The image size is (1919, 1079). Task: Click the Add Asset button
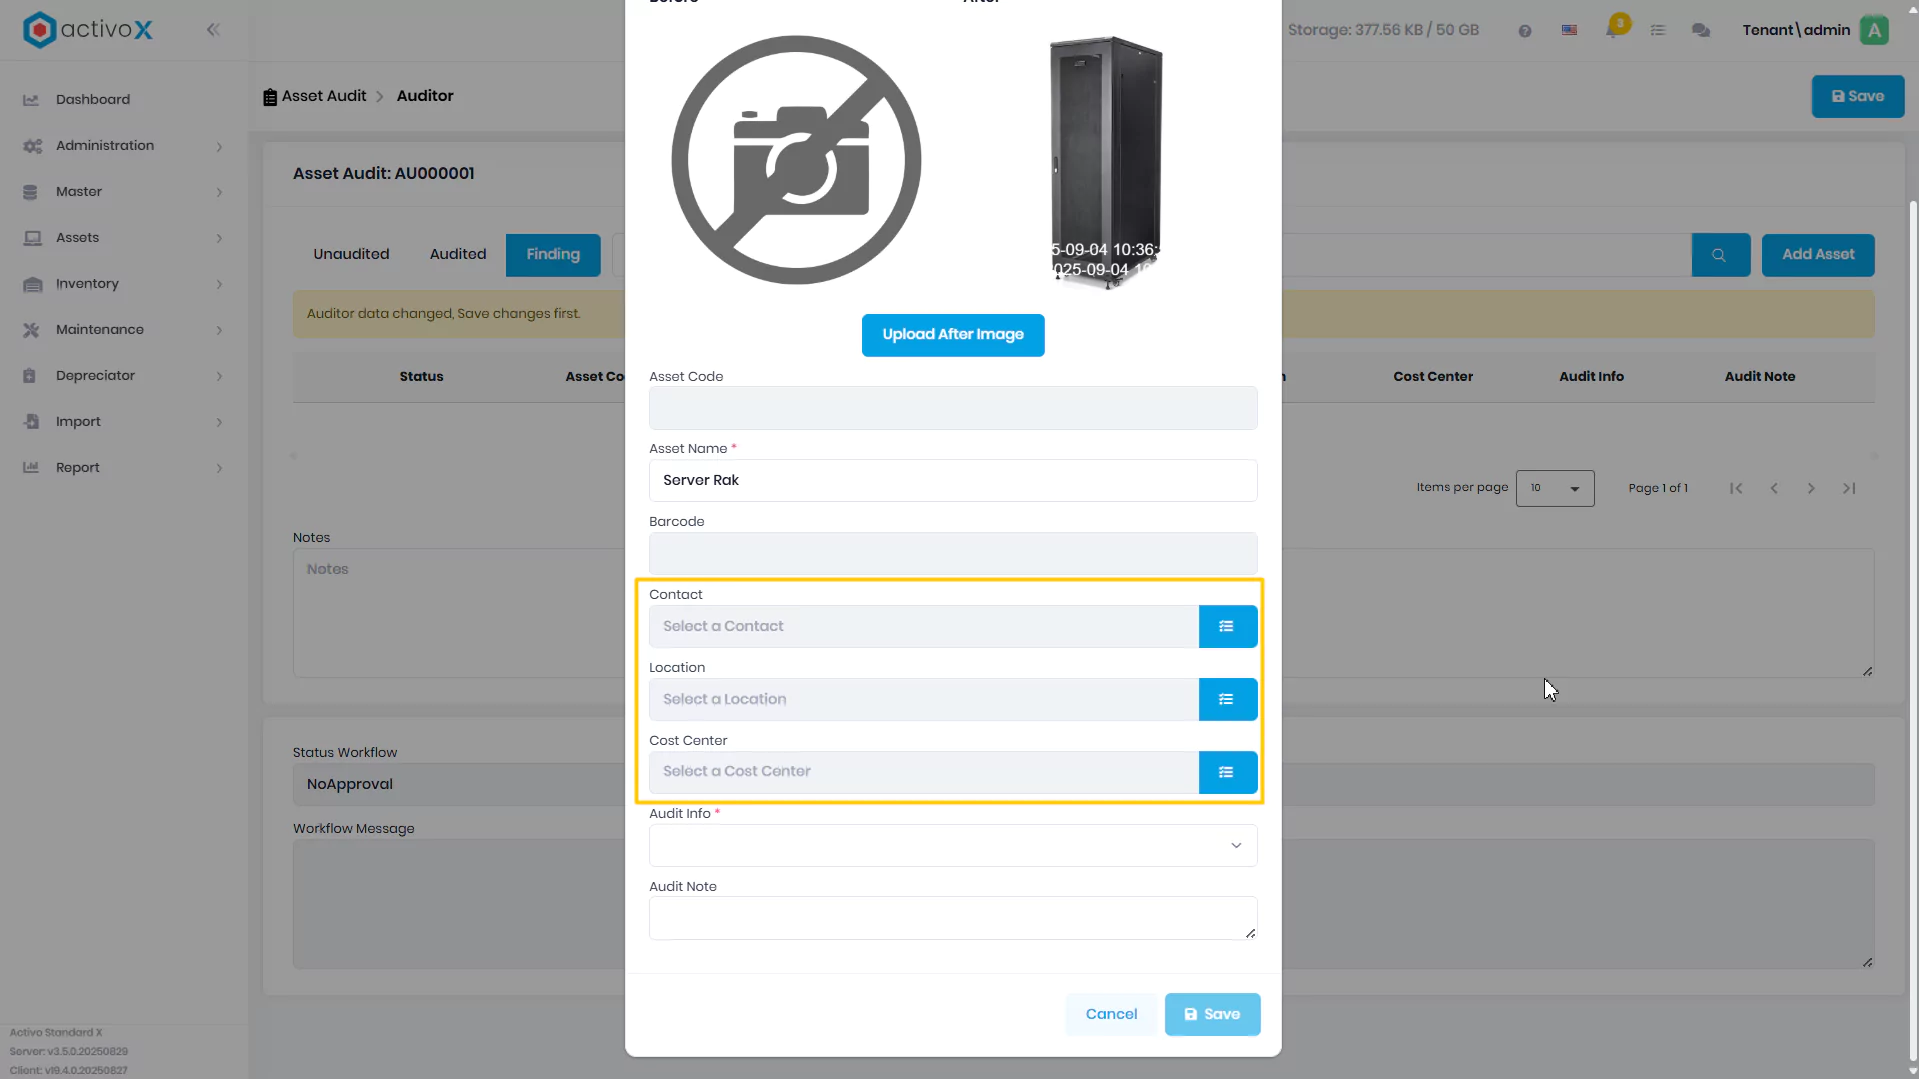[x=1817, y=255]
